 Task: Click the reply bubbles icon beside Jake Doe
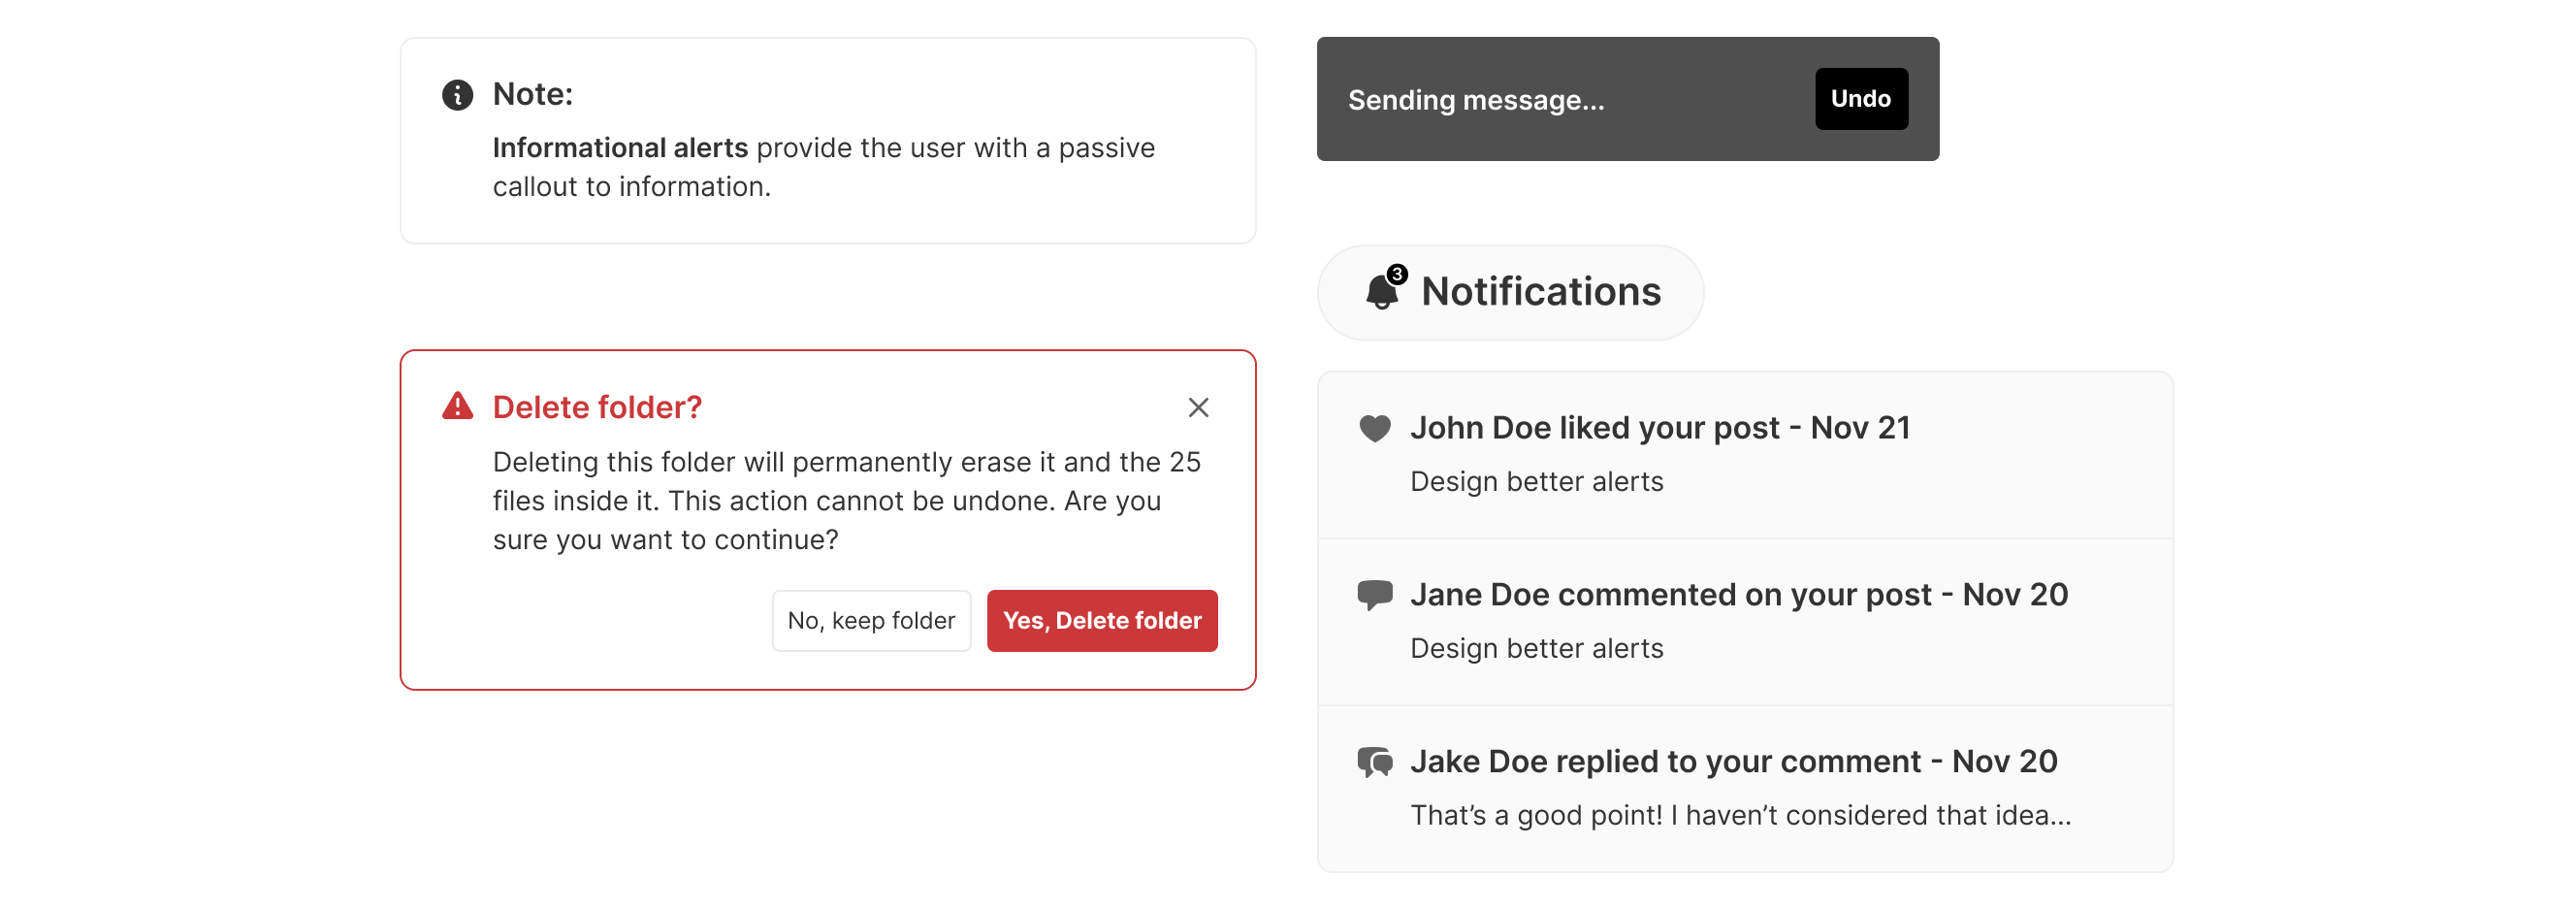tap(1375, 762)
